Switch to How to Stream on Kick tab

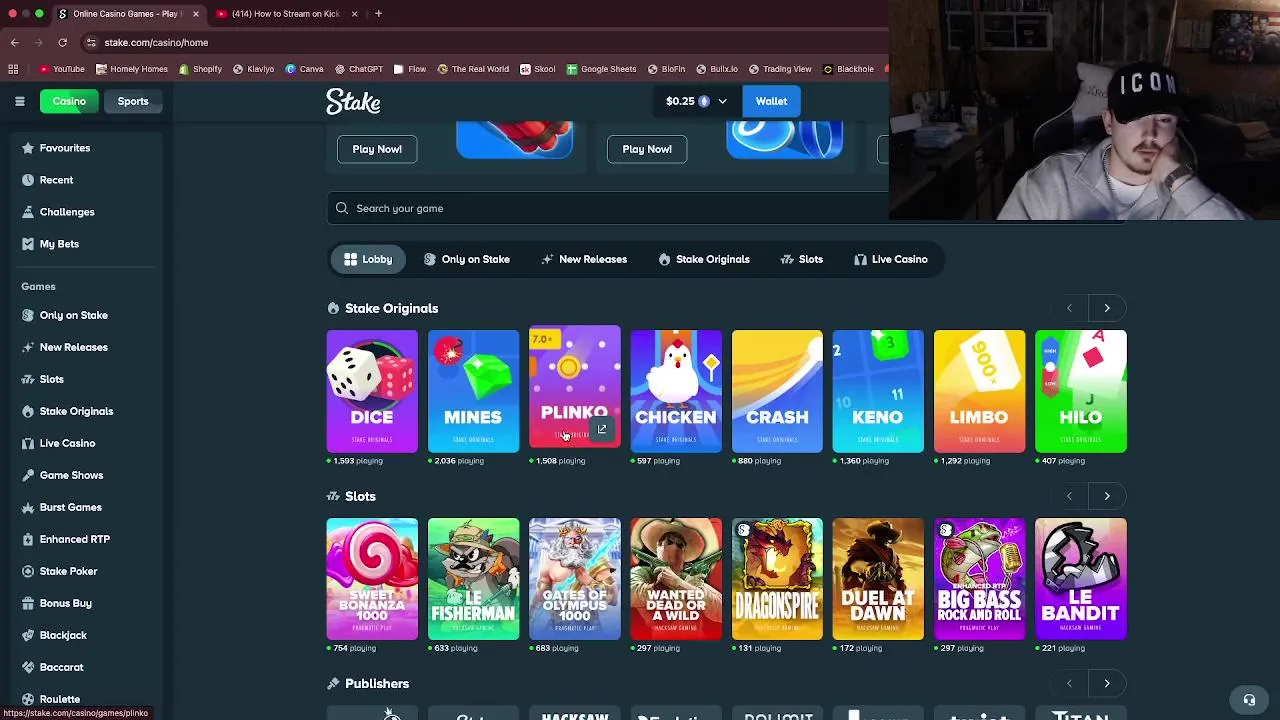point(286,14)
